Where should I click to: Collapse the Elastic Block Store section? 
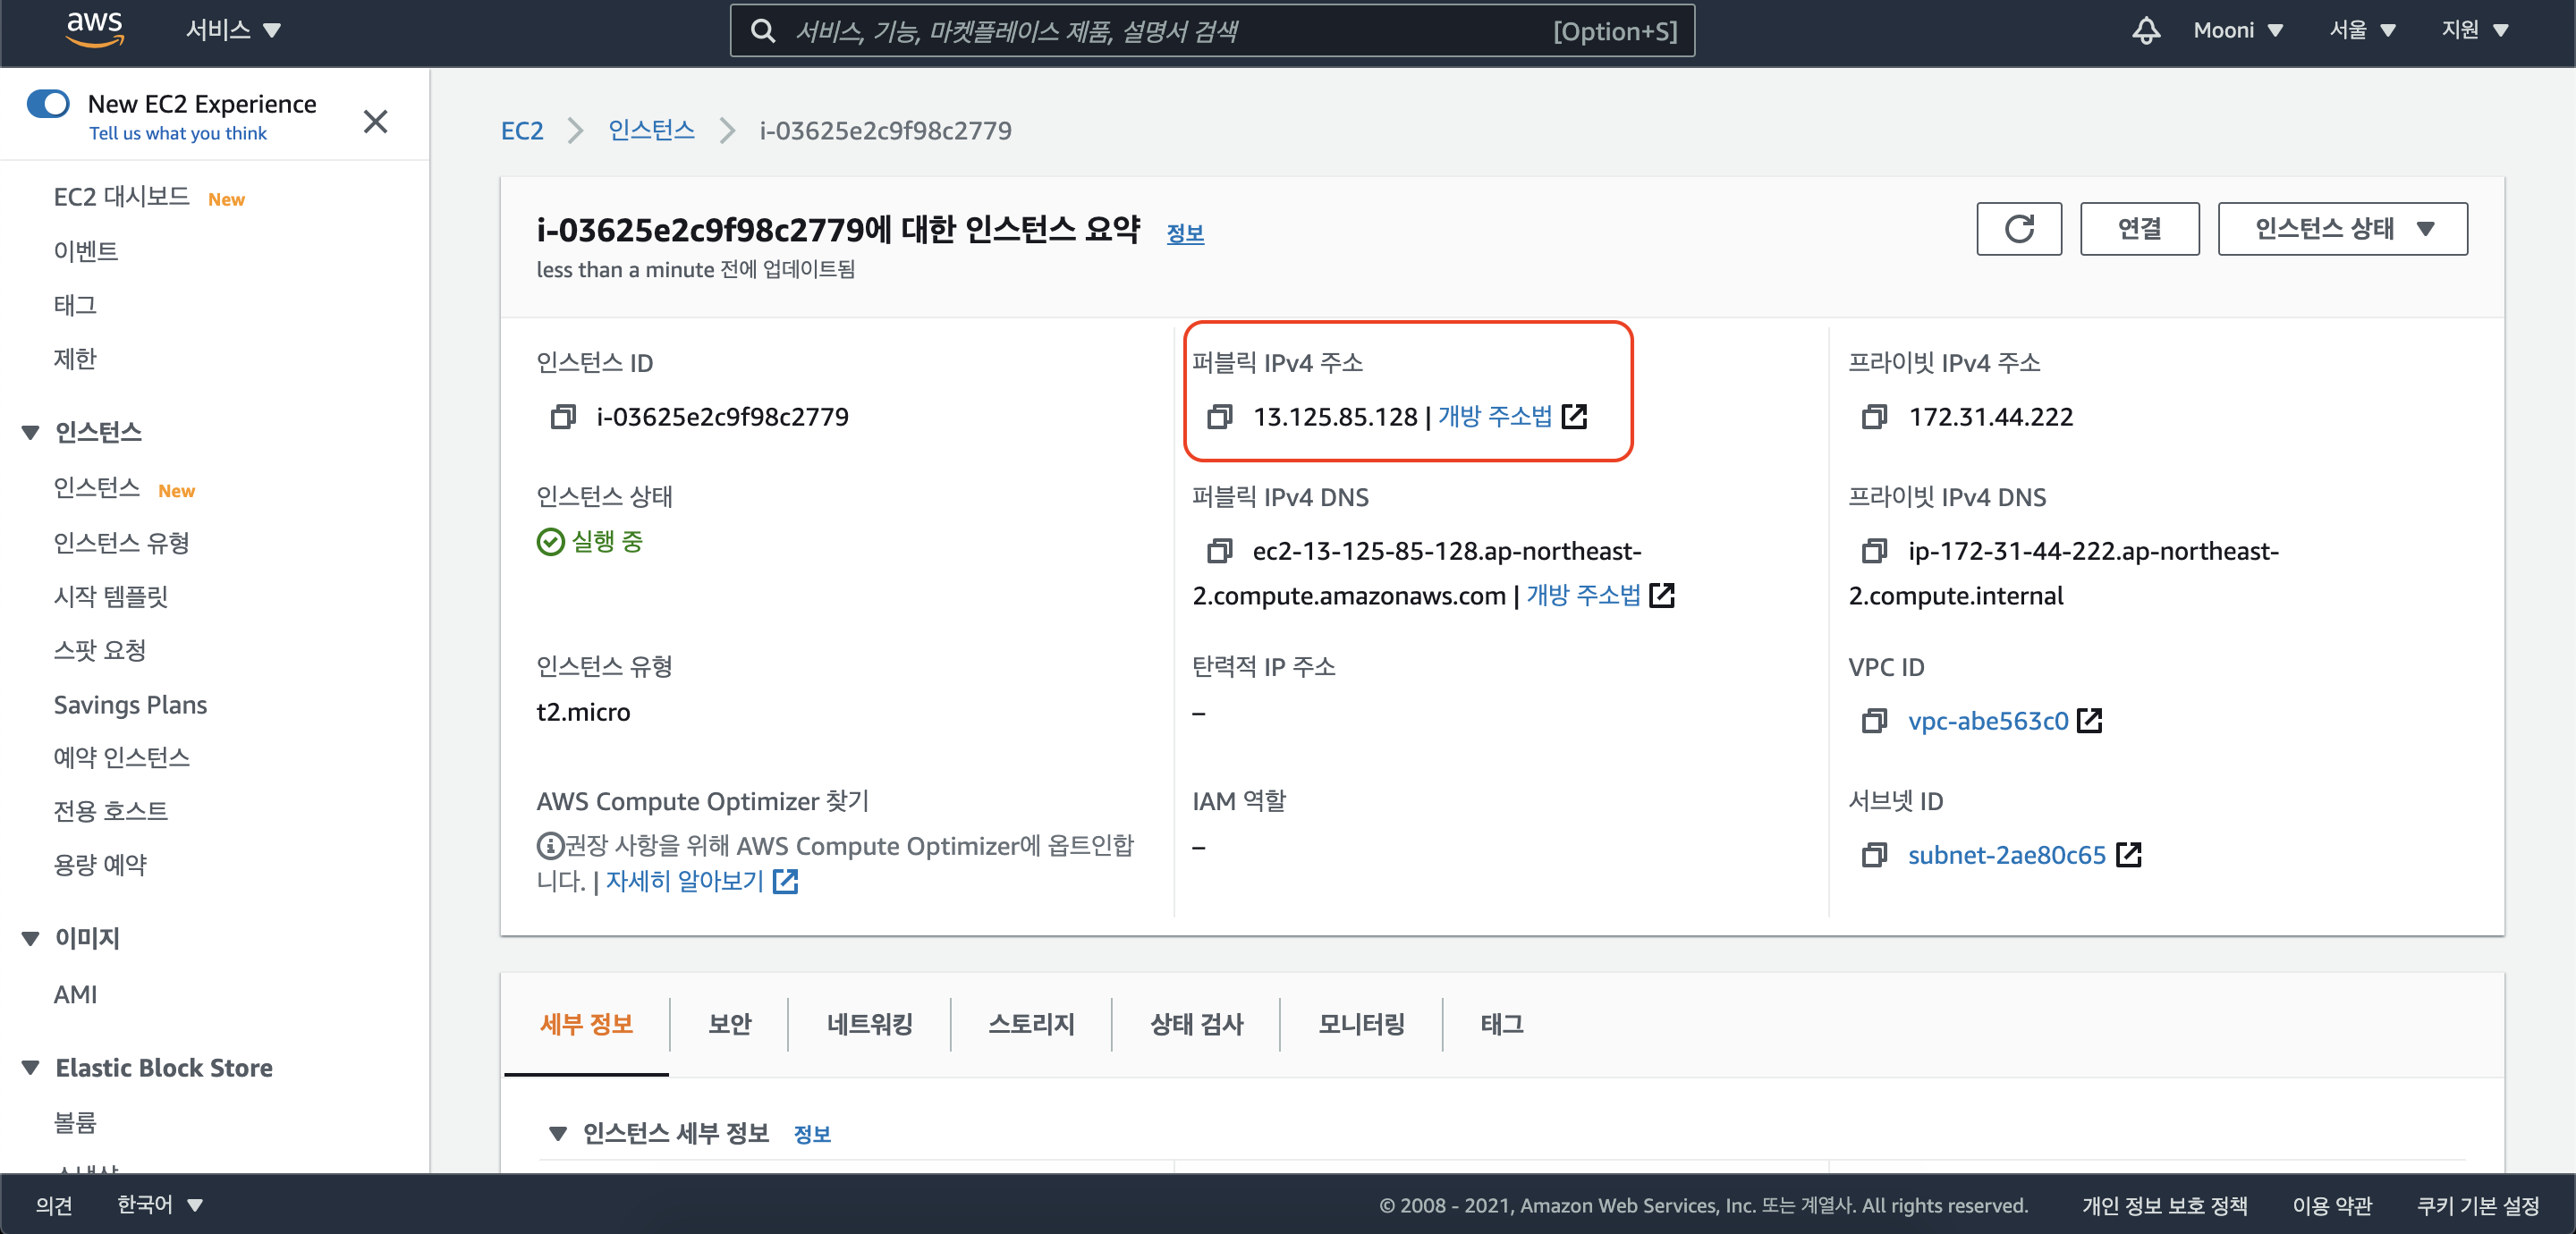click(31, 1068)
